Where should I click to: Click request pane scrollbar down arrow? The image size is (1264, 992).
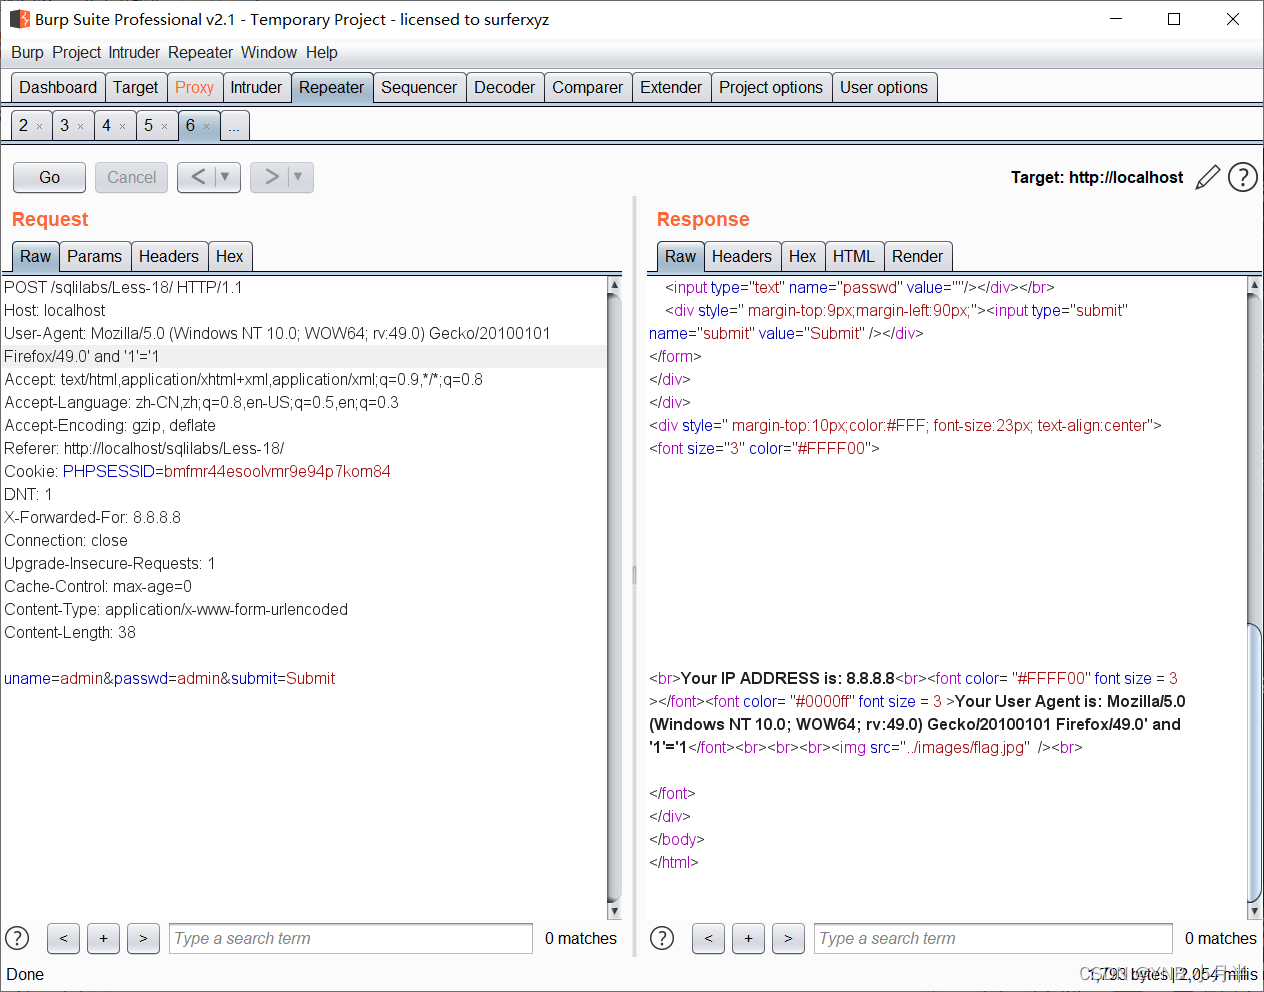pyautogui.click(x=614, y=911)
